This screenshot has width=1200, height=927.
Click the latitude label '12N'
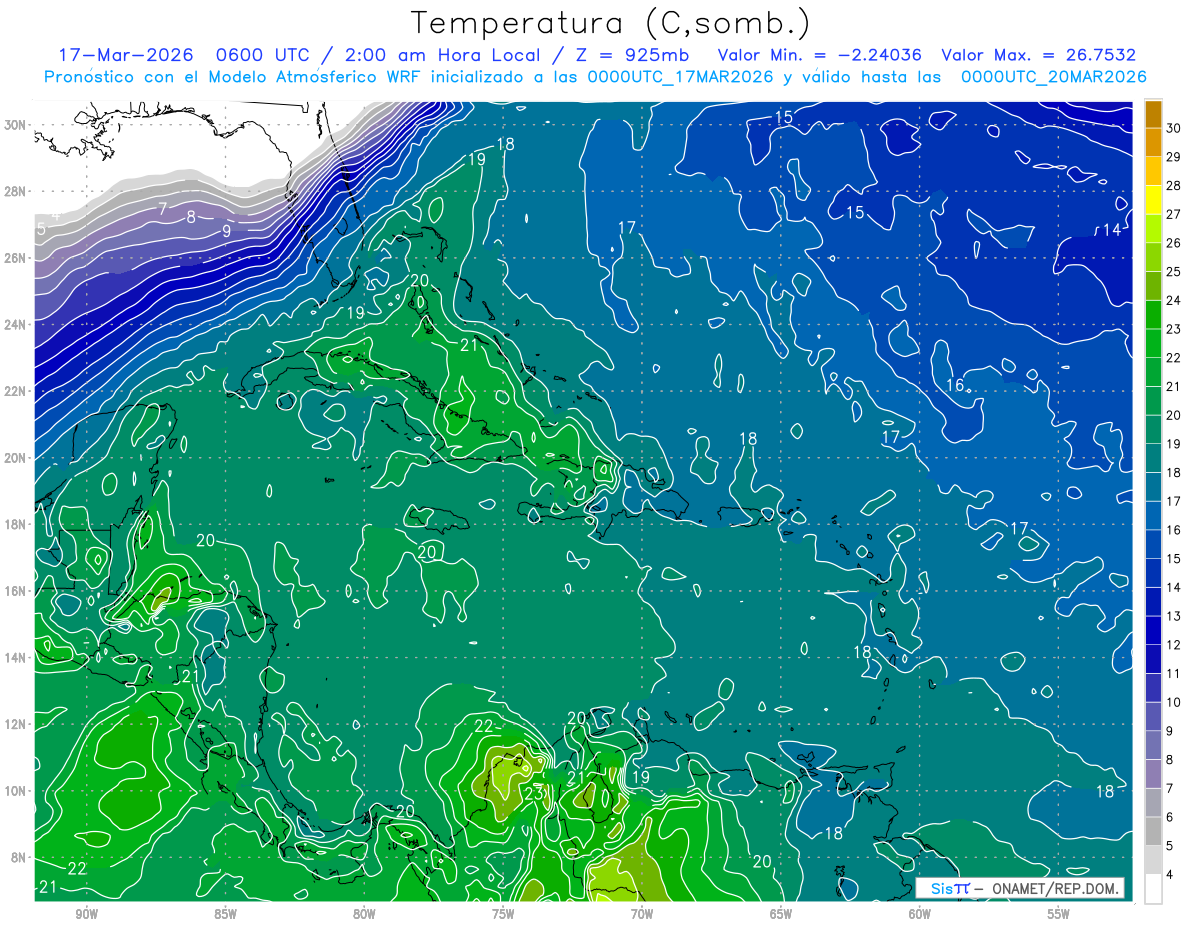17,724
